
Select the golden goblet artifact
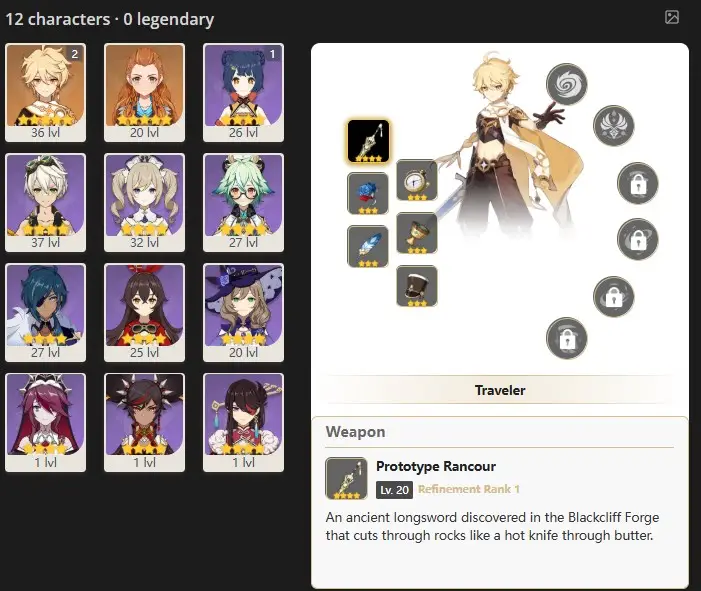pyautogui.click(x=417, y=233)
